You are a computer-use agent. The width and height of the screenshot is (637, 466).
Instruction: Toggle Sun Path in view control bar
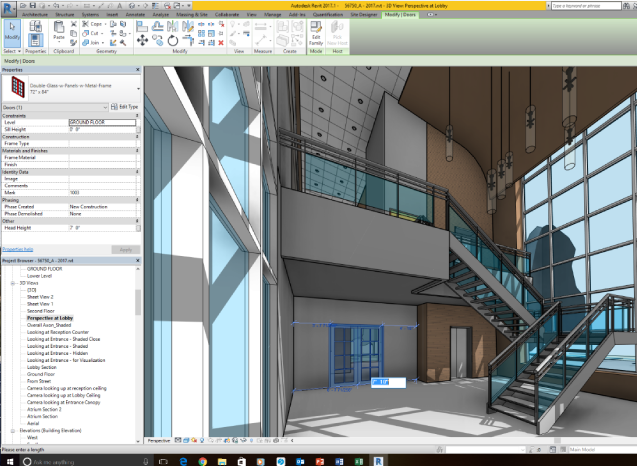click(194, 440)
